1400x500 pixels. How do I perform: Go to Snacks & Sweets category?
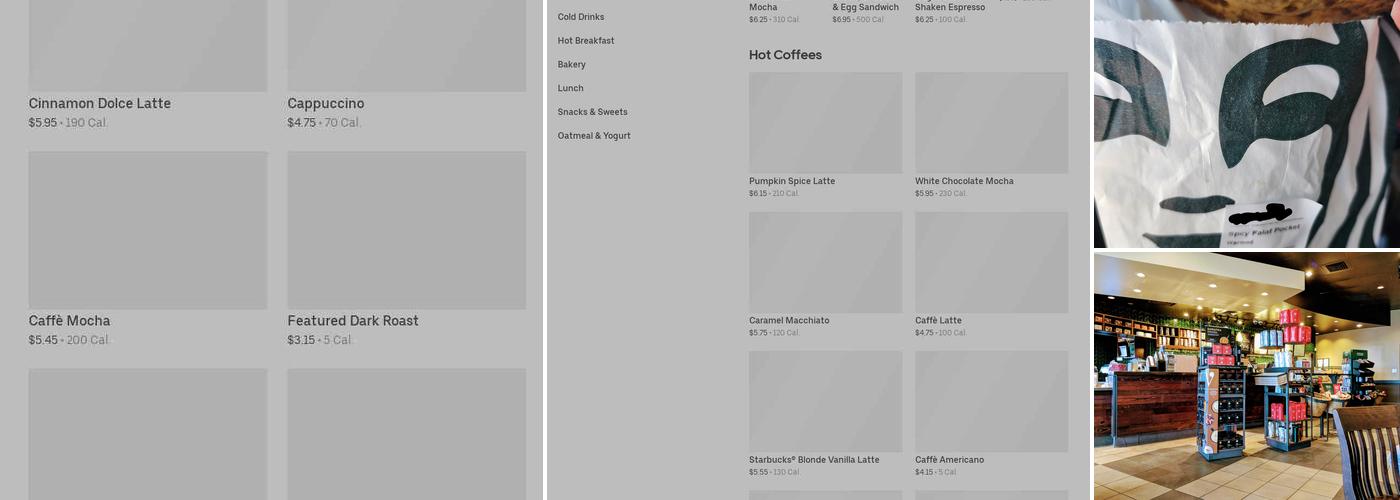593,112
